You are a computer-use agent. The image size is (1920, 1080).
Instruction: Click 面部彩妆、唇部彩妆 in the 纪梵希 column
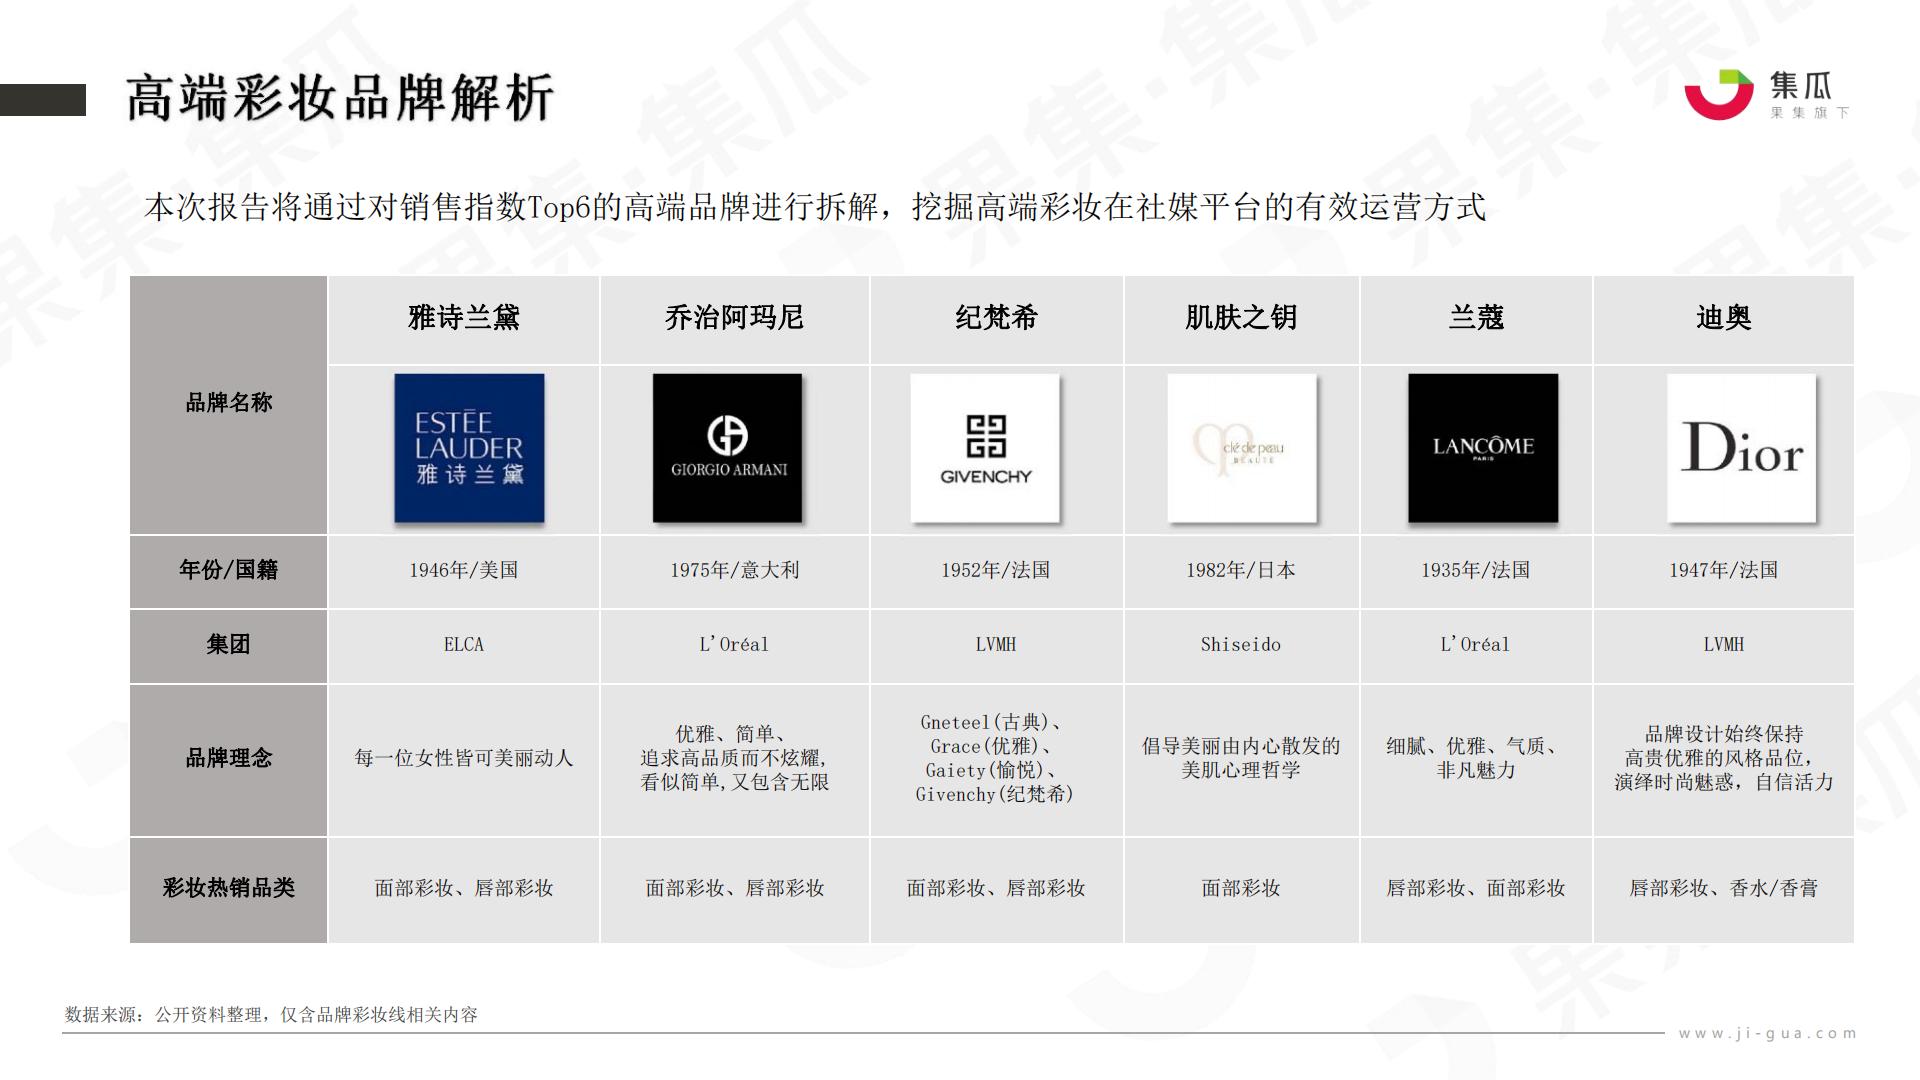click(x=996, y=888)
